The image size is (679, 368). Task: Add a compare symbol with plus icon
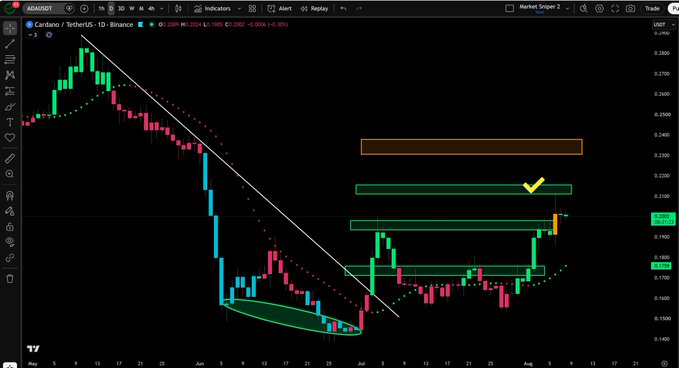pyautogui.click(x=84, y=8)
